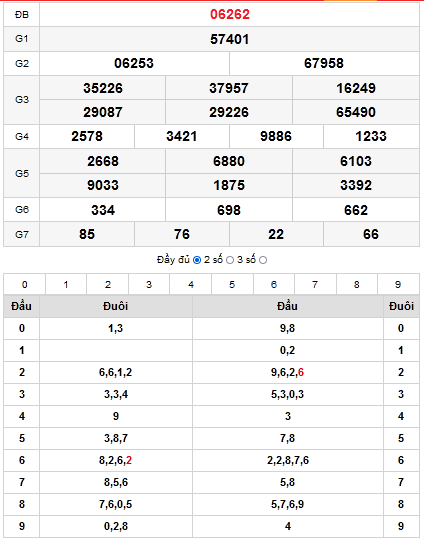This screenshot has width=424, height=539.
Task: Click the G4 number 3421
Action: click(x=182, y=136)
